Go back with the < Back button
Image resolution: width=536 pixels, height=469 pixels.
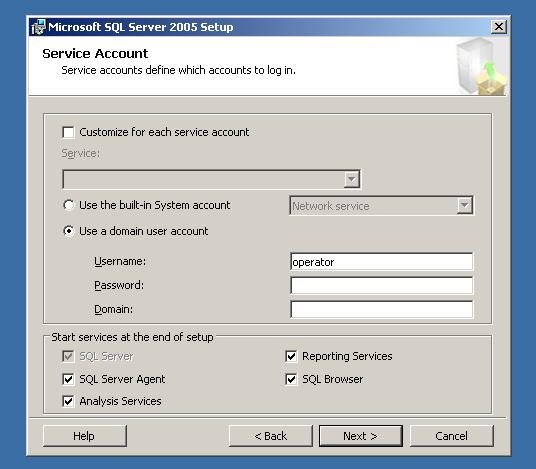click(271, 436)
